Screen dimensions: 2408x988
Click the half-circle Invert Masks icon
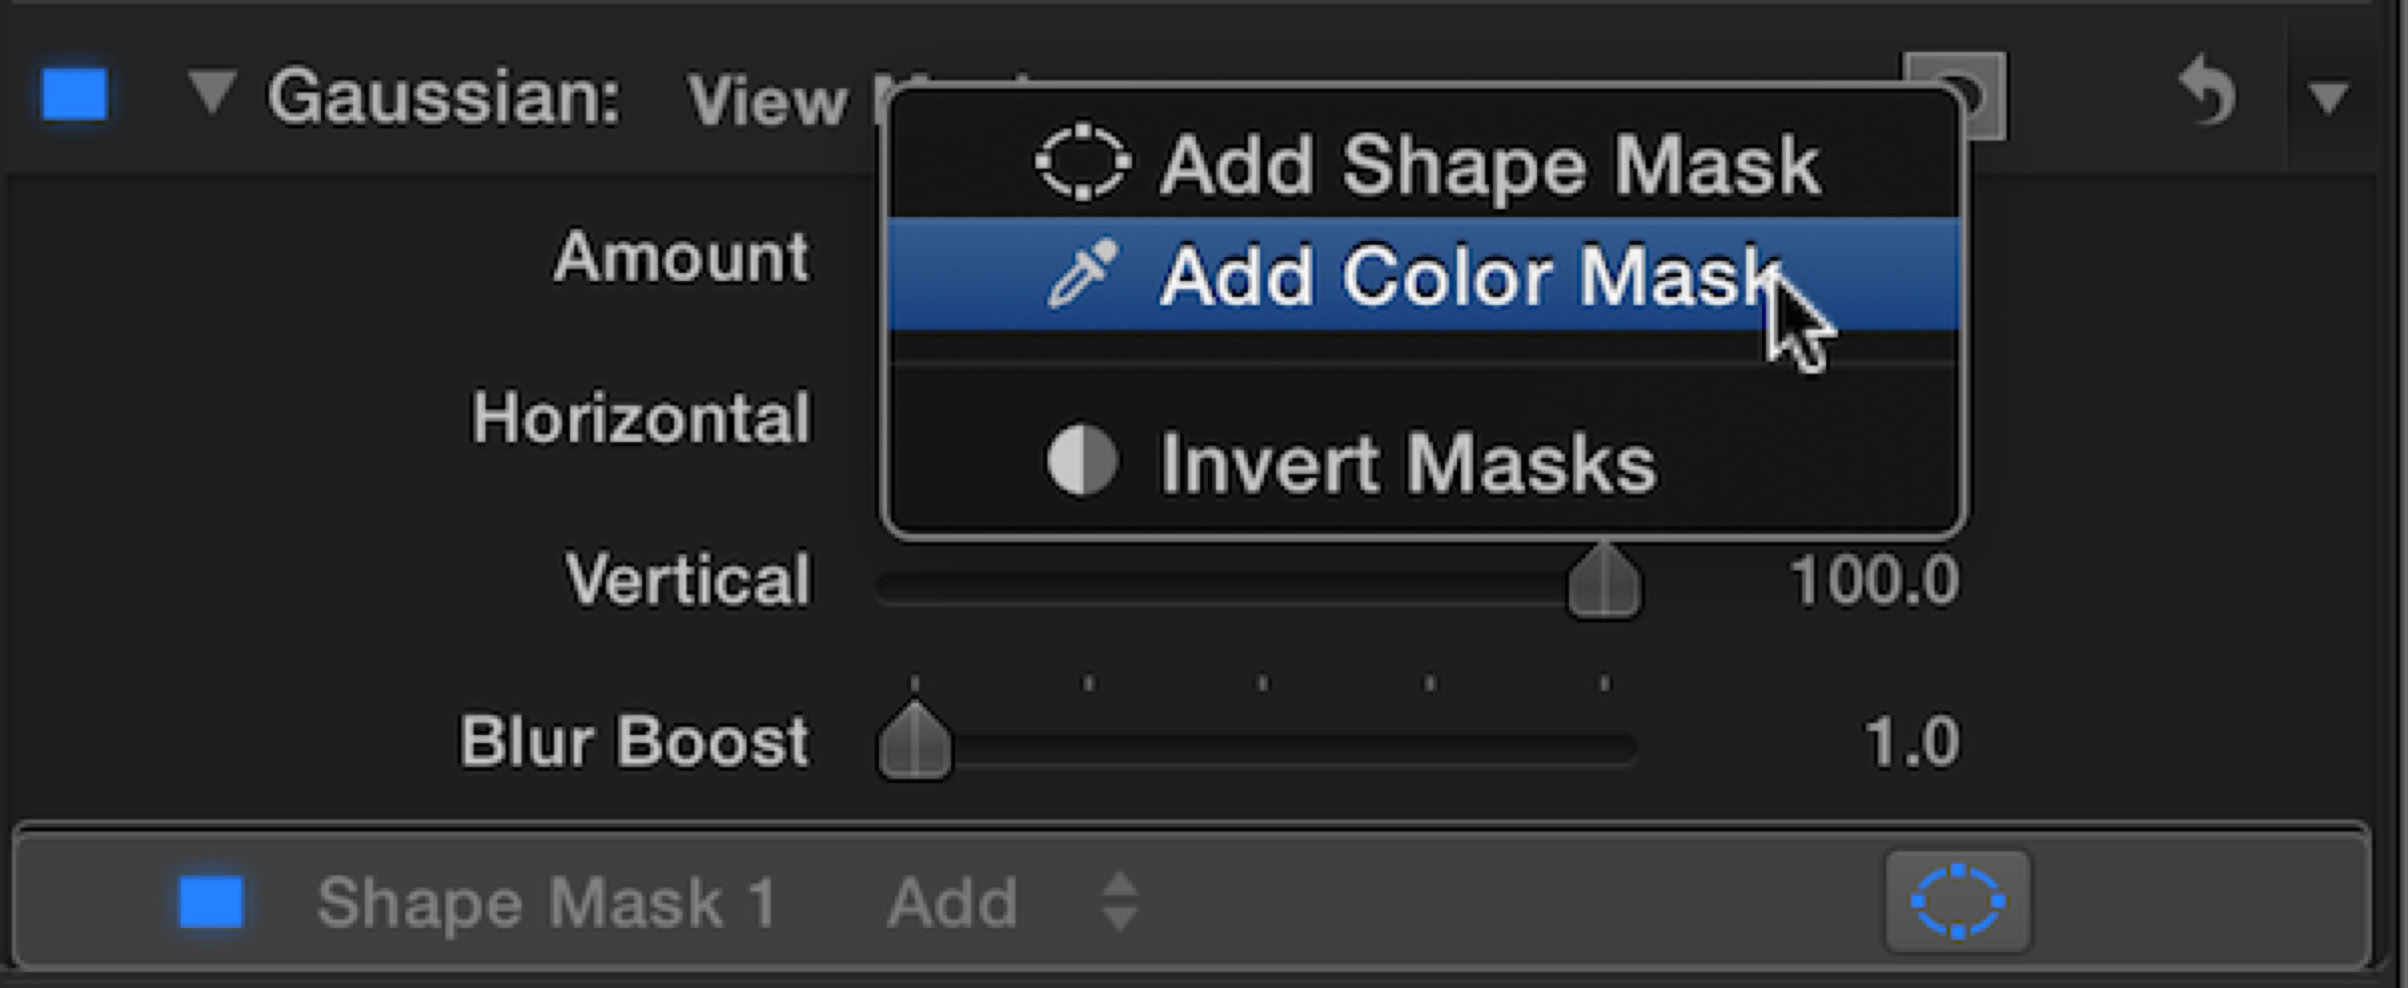click(x=1082, y=462)
